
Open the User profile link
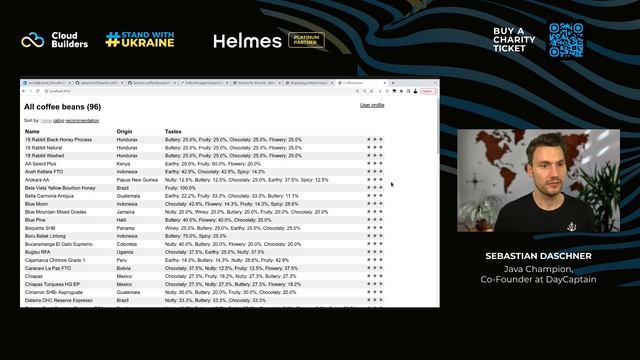point(372,105)
